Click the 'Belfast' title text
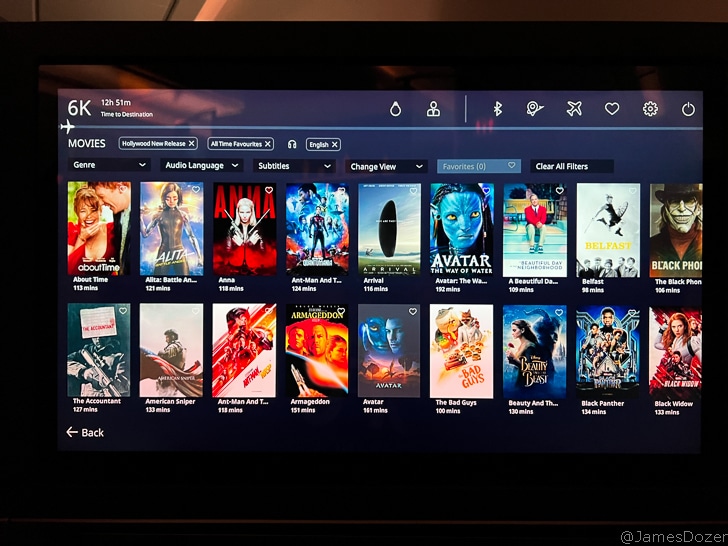The width and height of the screenshot is (728, 546). [592, 281]
